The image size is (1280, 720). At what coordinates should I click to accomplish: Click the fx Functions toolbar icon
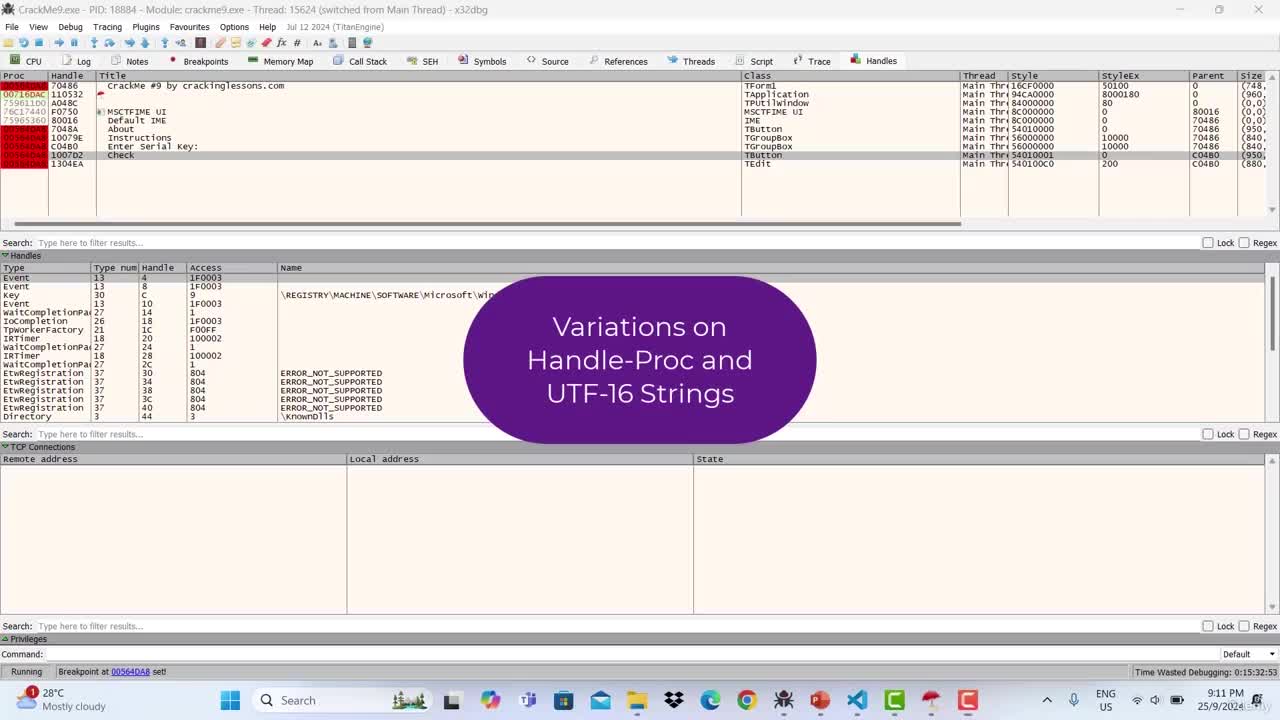tap(282, 43)
